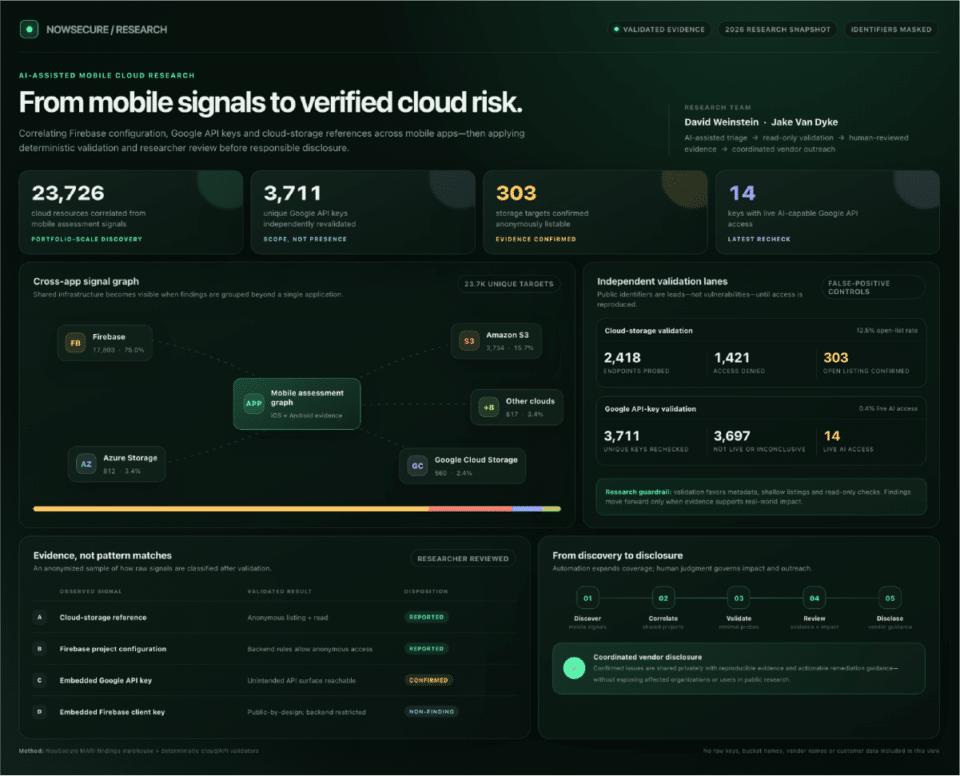960x776 pixels.
Task: Click step 05 Disclose marker
Action: (x=890, y=598)
